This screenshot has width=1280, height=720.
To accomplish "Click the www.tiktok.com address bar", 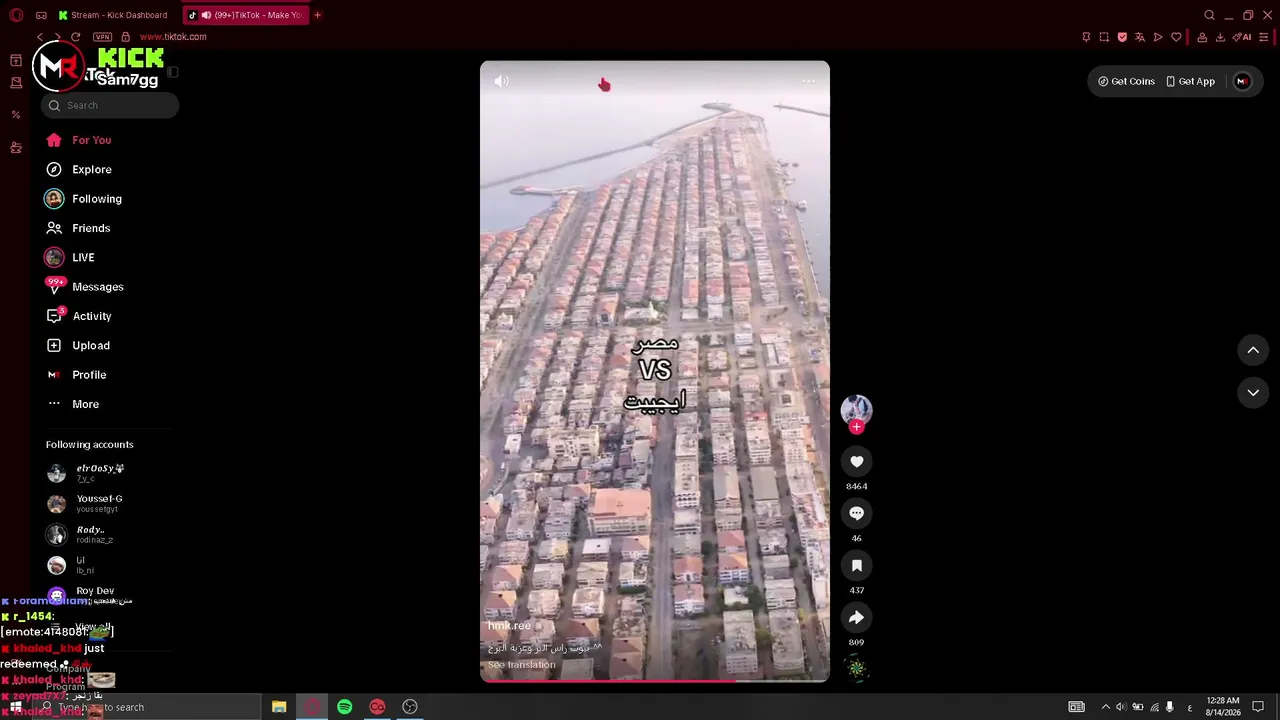I will click(x=173, y=37).
